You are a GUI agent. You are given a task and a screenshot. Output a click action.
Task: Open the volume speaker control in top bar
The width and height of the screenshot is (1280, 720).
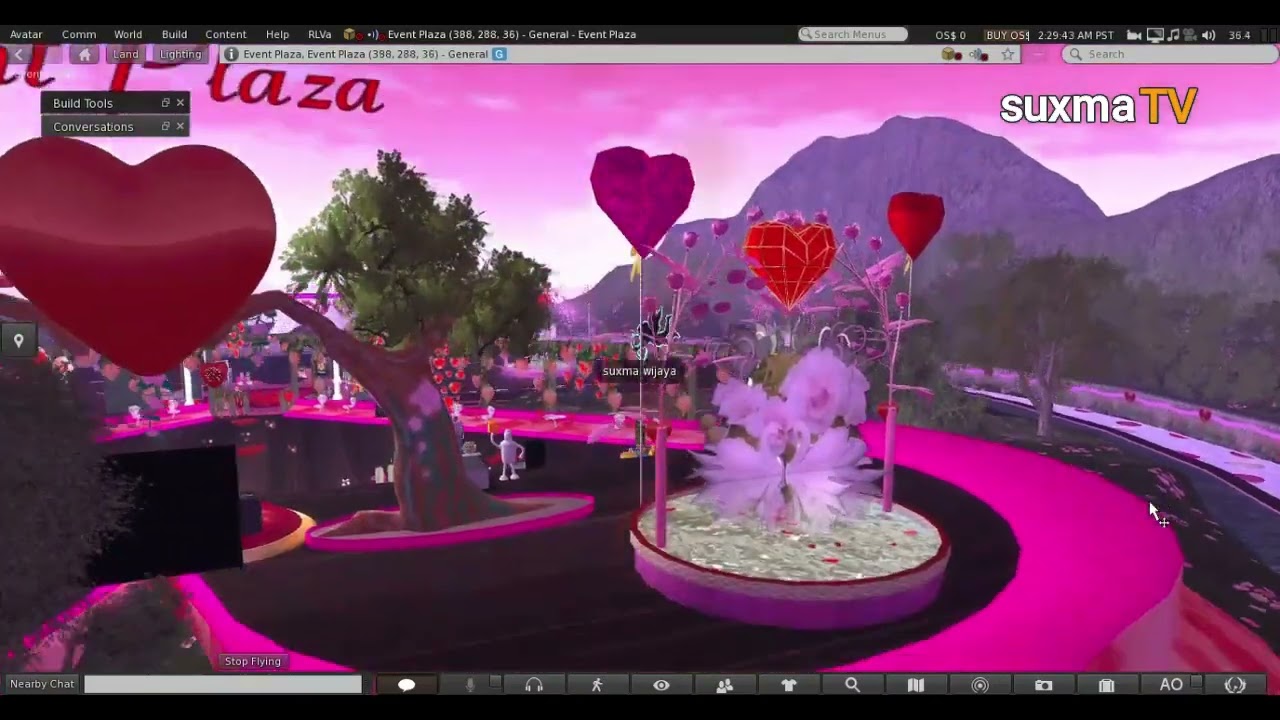pos(1209,35)
